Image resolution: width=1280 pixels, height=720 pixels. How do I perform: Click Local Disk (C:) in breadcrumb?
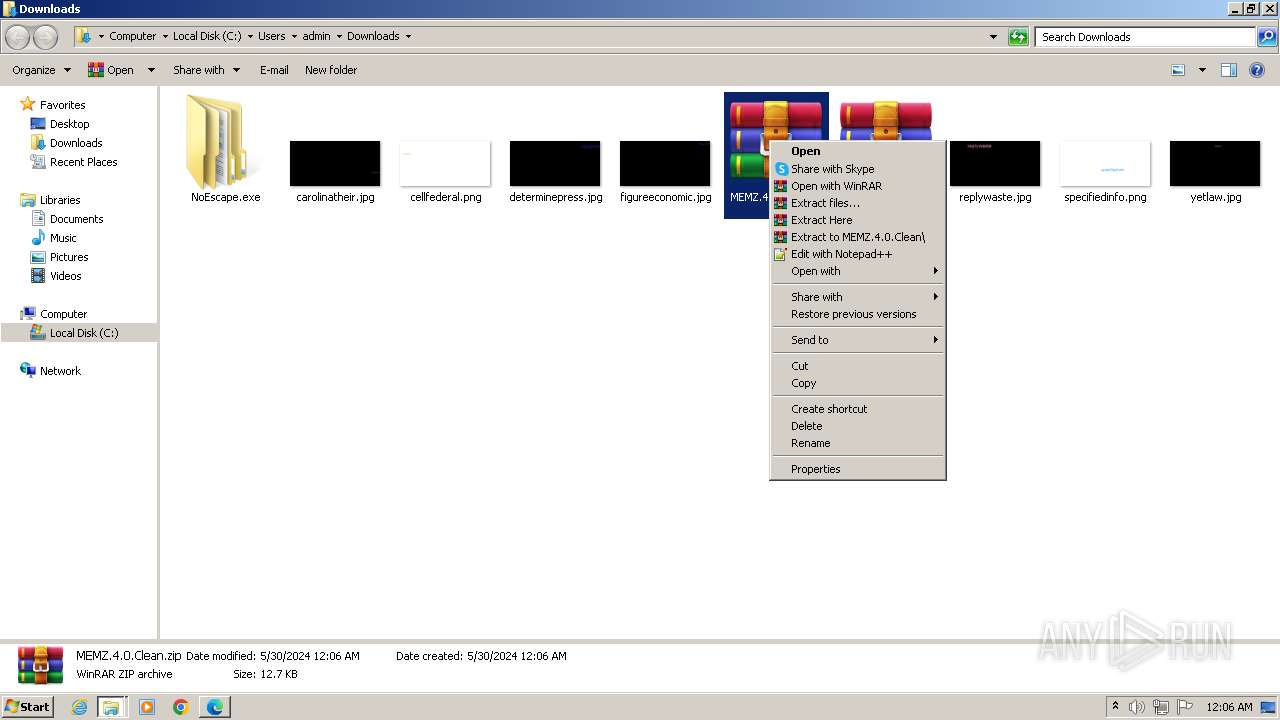click(x=207, y=36)
